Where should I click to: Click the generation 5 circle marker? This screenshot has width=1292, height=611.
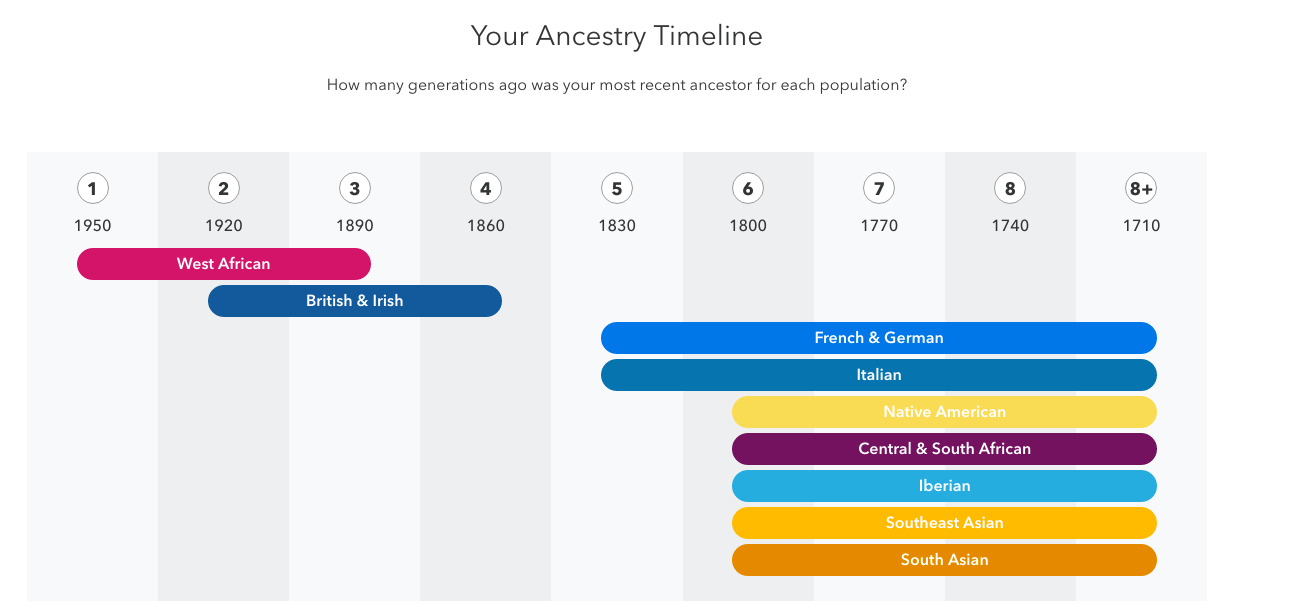616,188
